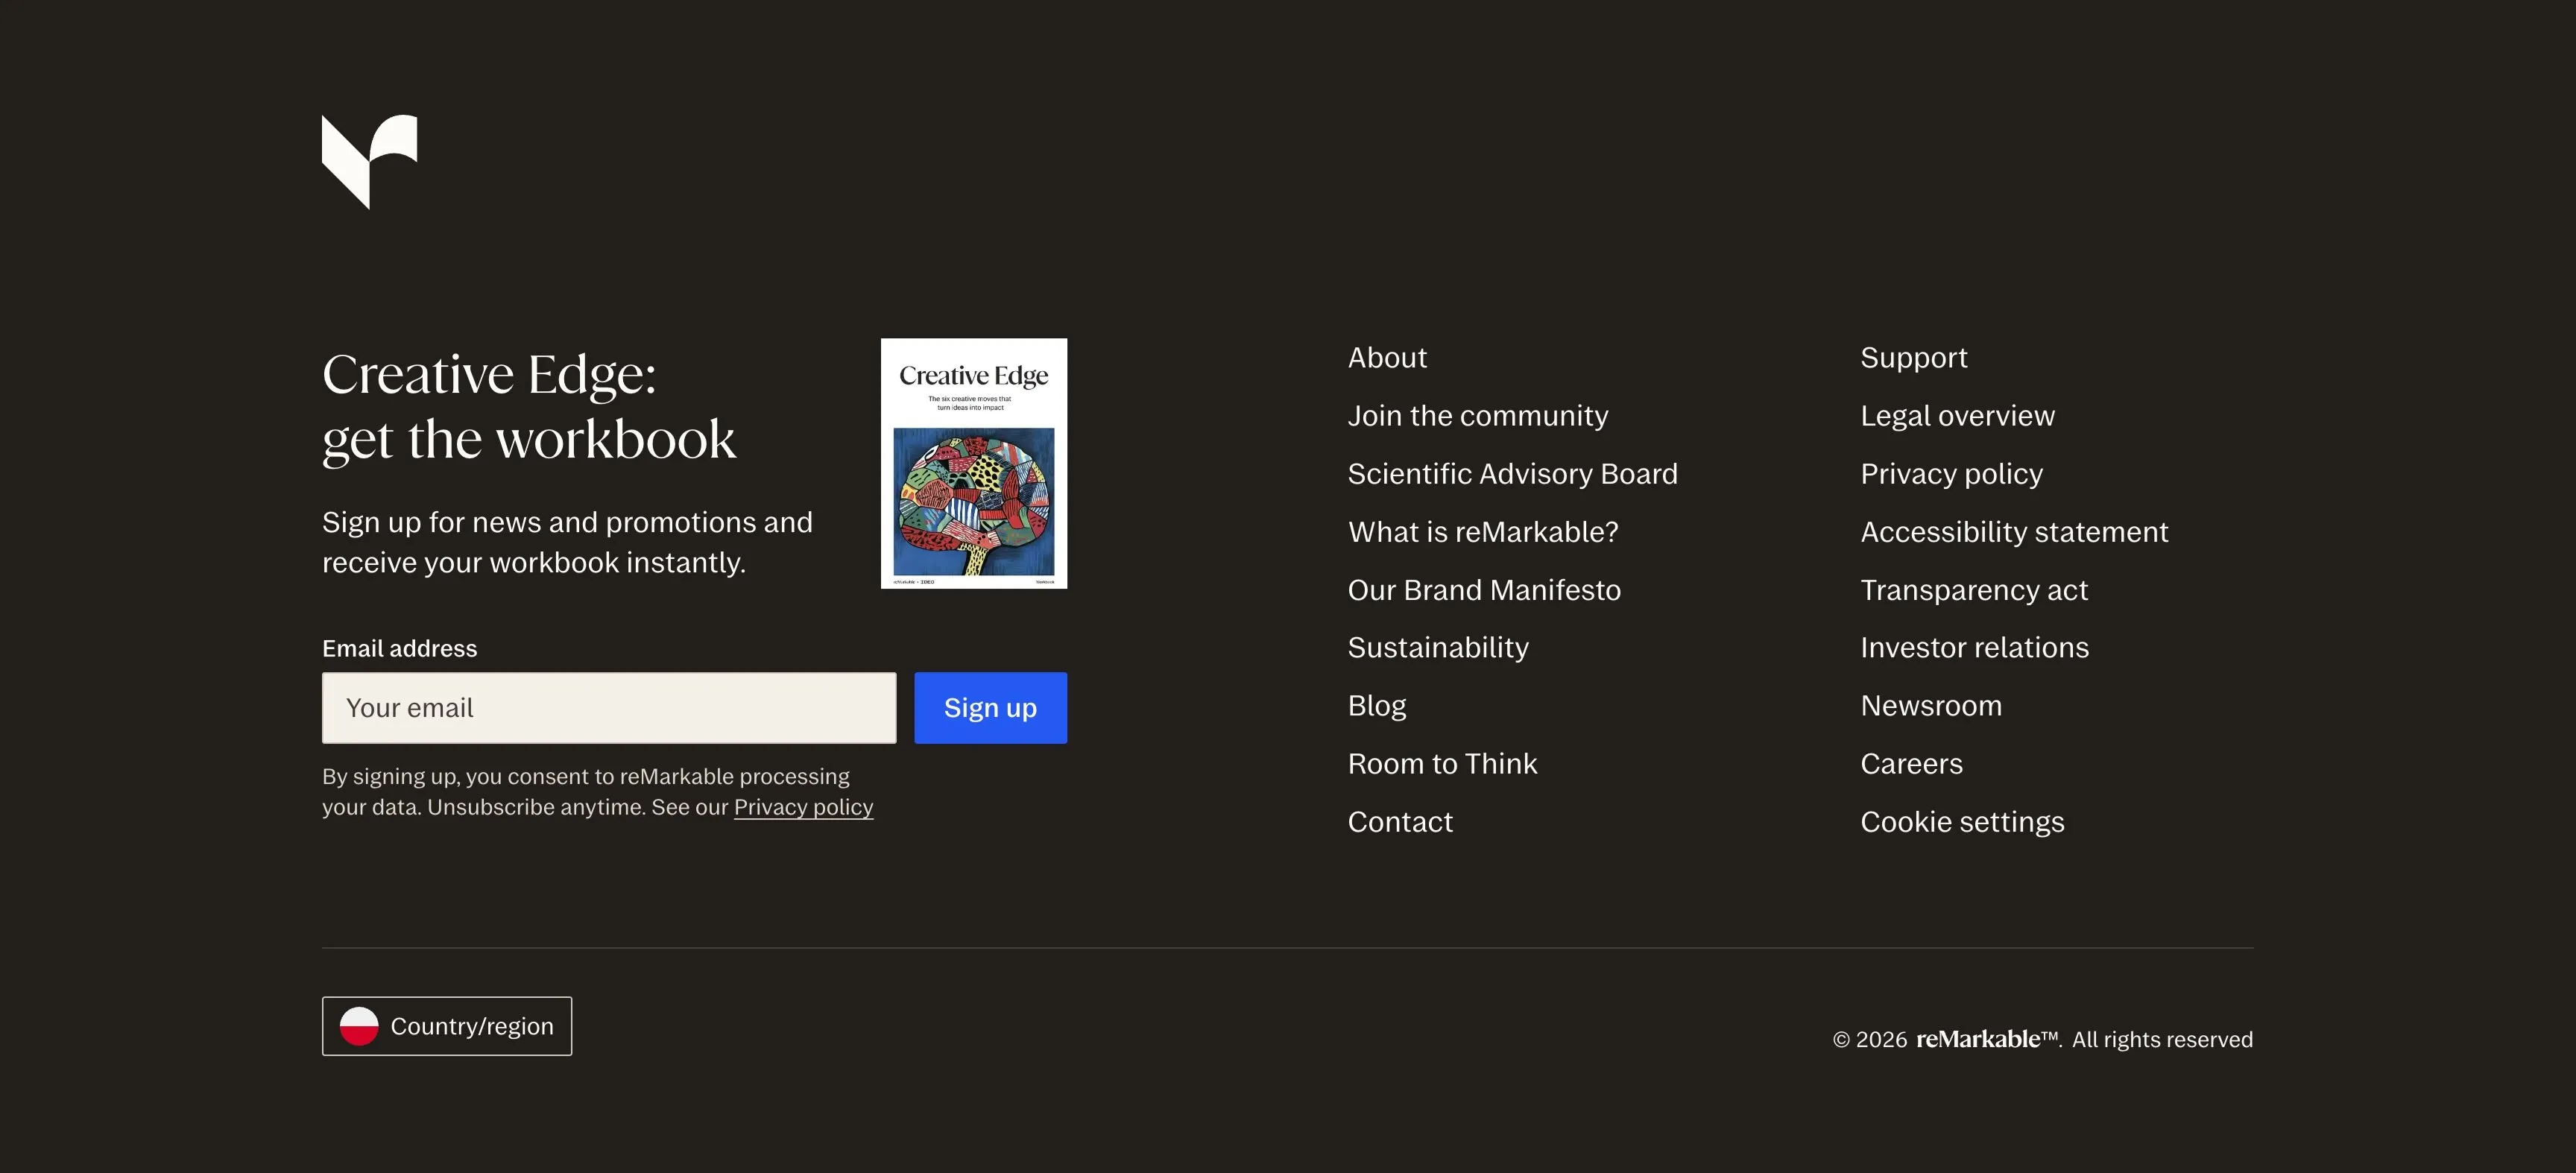Go to Investor relations
The height and width of the screenshot is (1173, 2576).
(1974, 648)
